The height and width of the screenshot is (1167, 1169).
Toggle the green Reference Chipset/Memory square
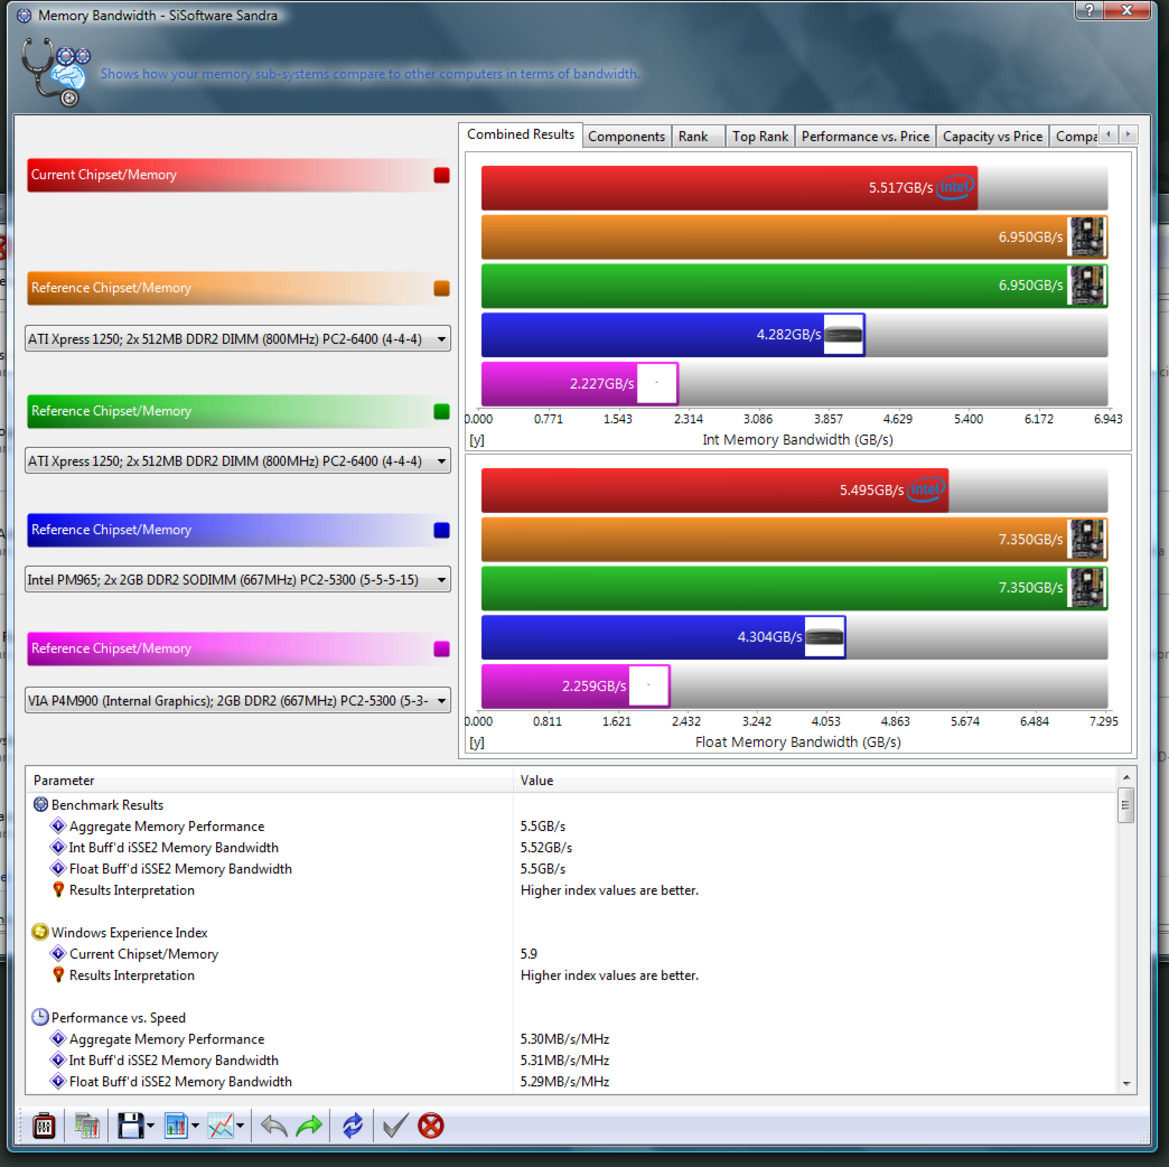tap(441, 411)
